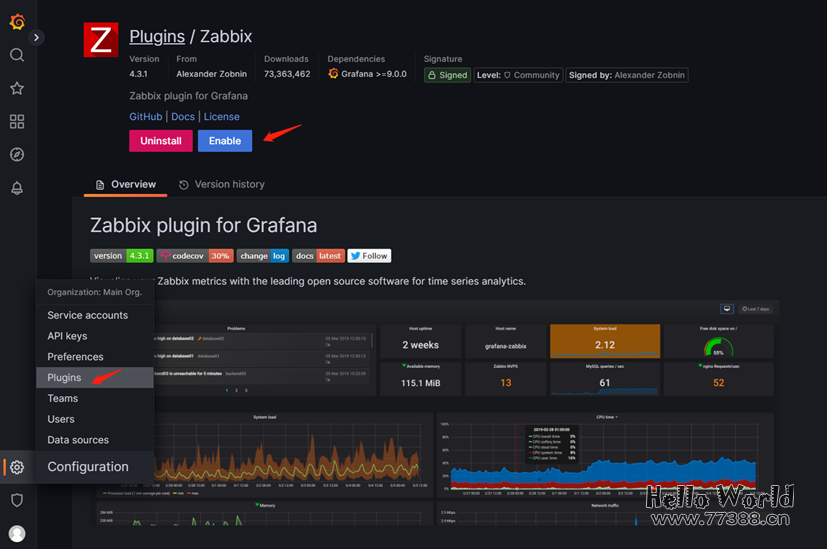Click the 2 weeks uptime panel

click(420, 341)
